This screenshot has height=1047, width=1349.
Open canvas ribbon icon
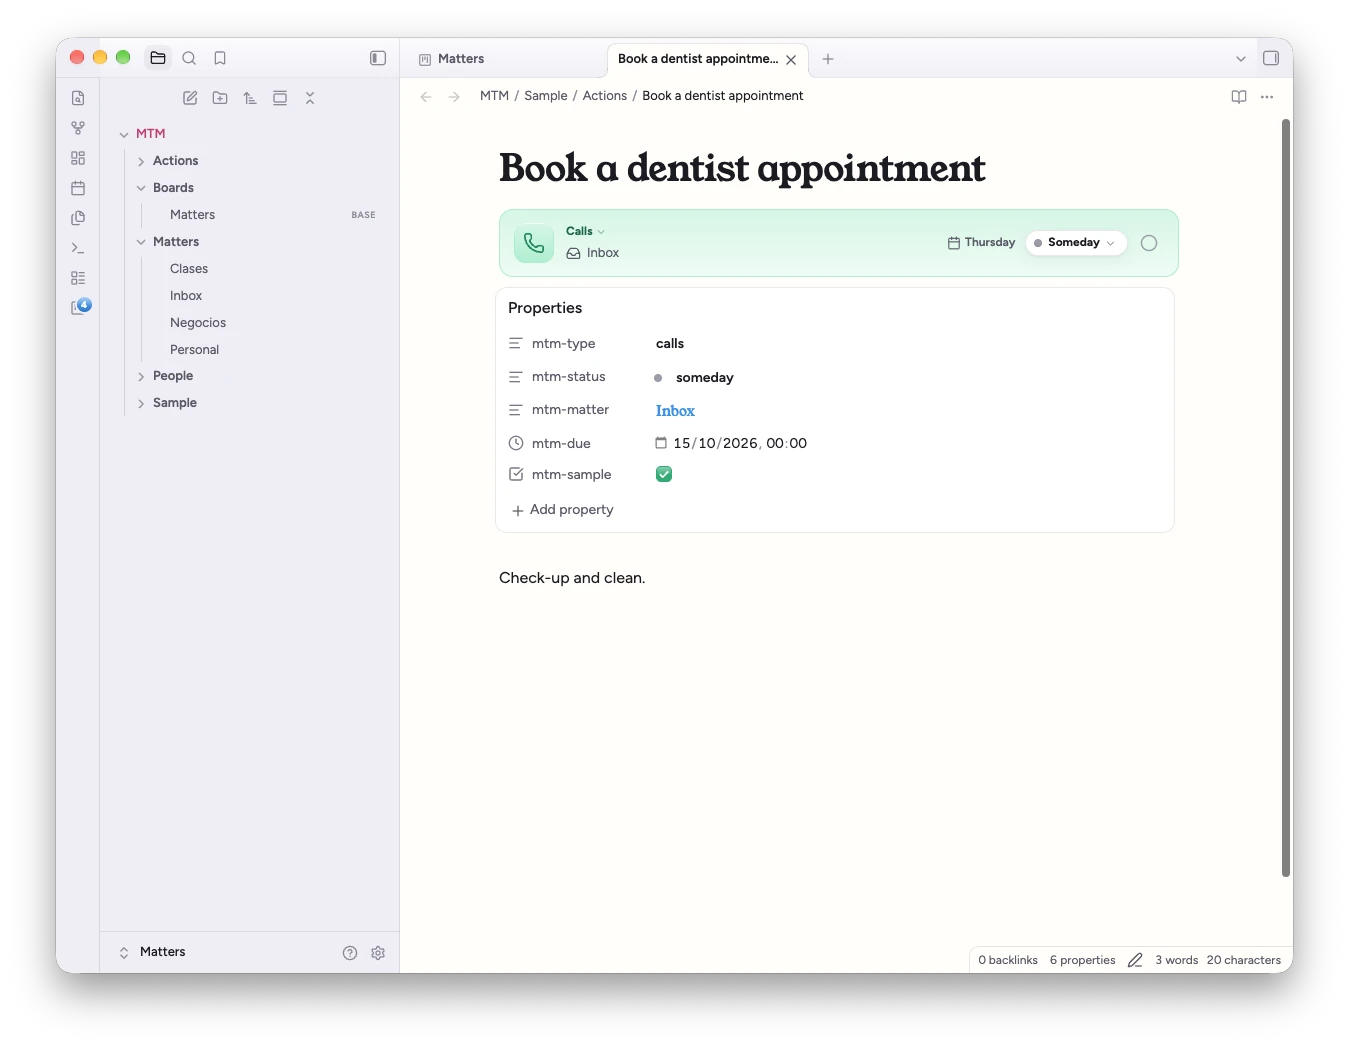pos(78,158)
